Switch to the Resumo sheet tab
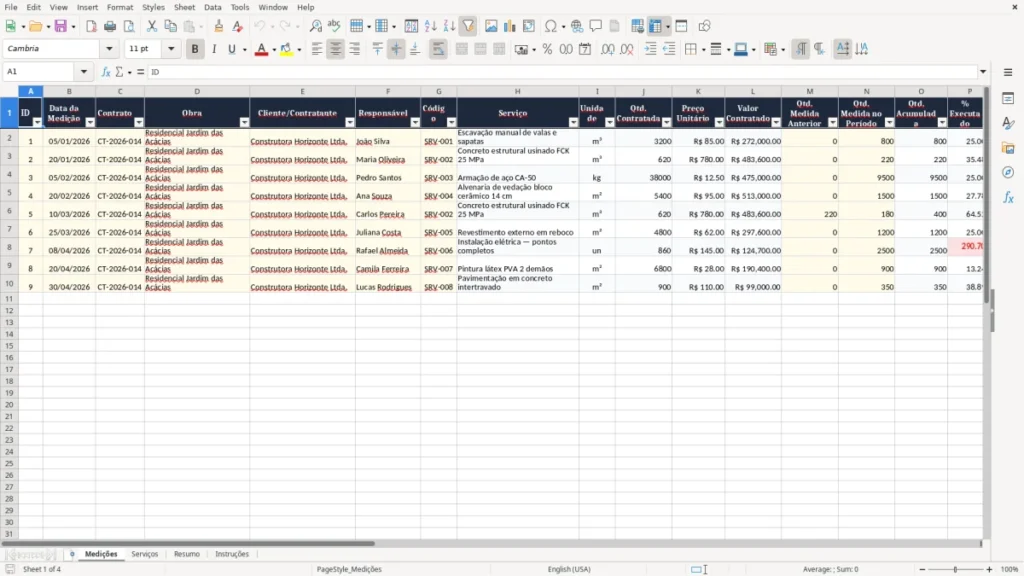 coord(187,554)
